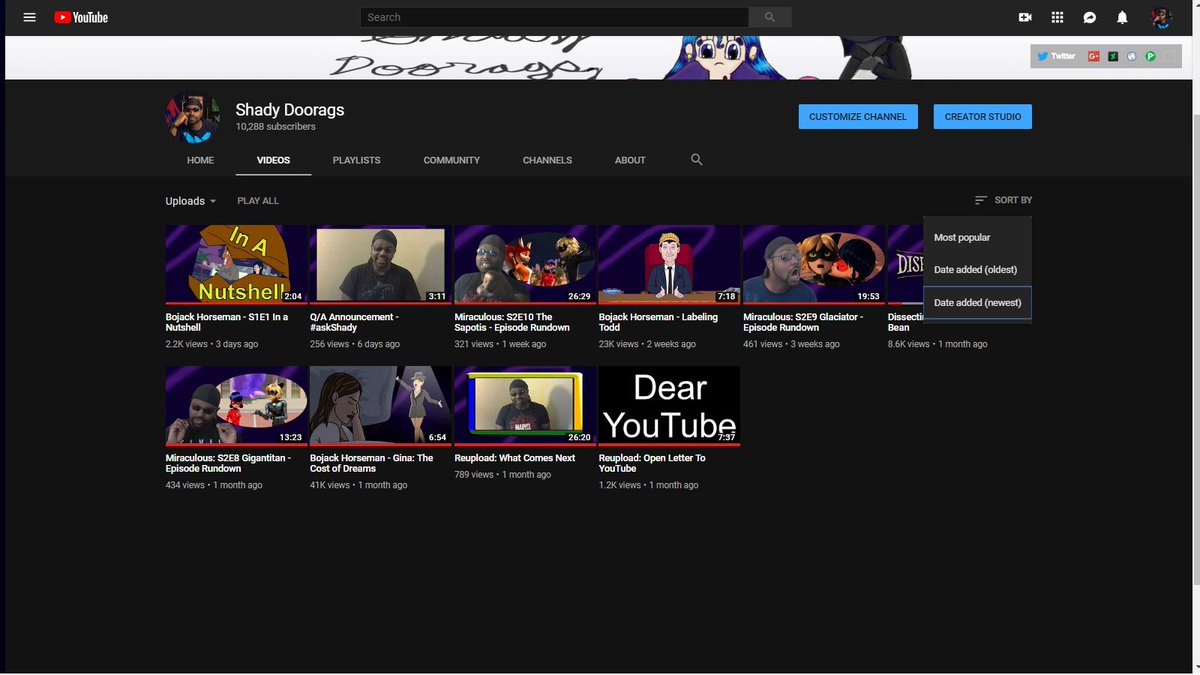Switch to the PLAYLISTS tab
Screen dimensions: 1200x675
pyautogui.click(x=357, y=160)
